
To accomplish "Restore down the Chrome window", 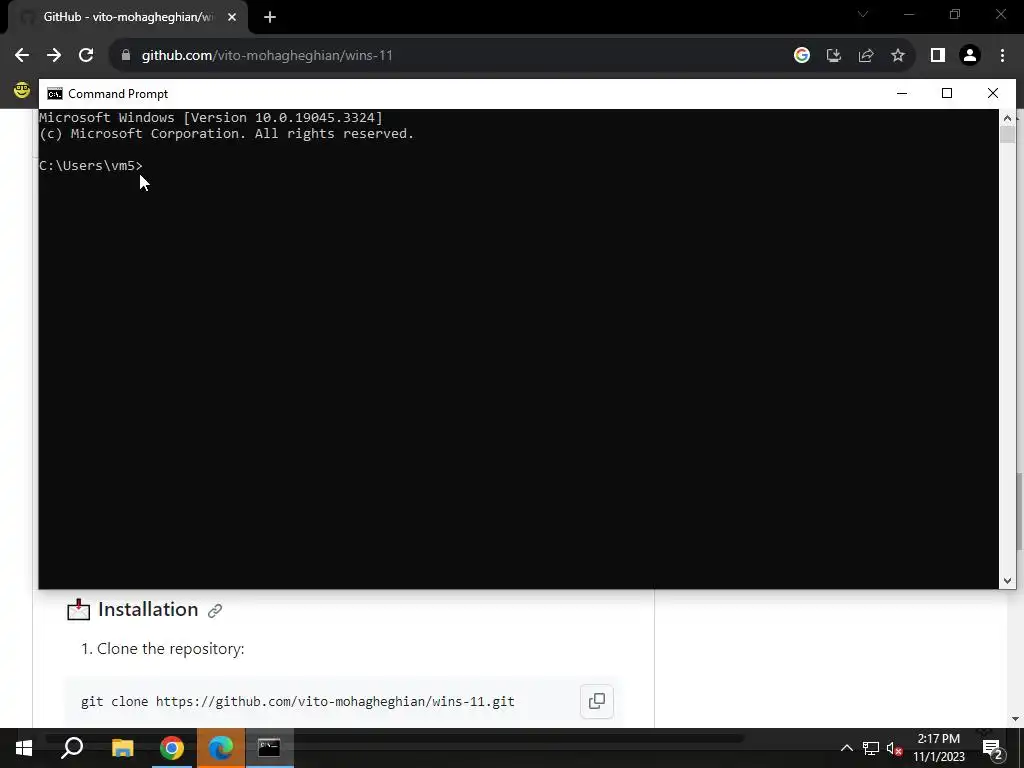I will click(955, 14).
